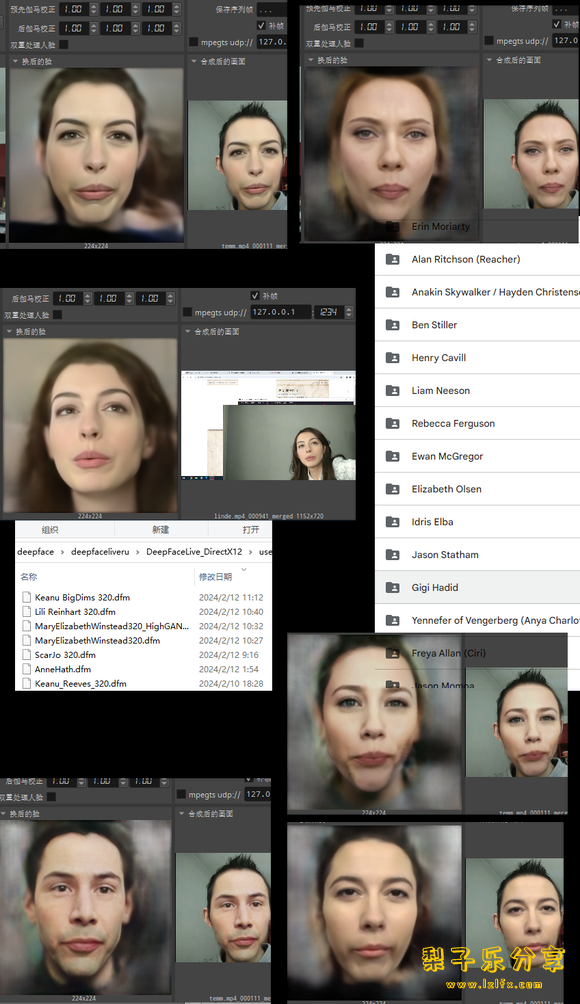Collapse 合成后的画面 section in port 1234 panel
This screenshot has width=580, height=1004.
coord(188,332)
